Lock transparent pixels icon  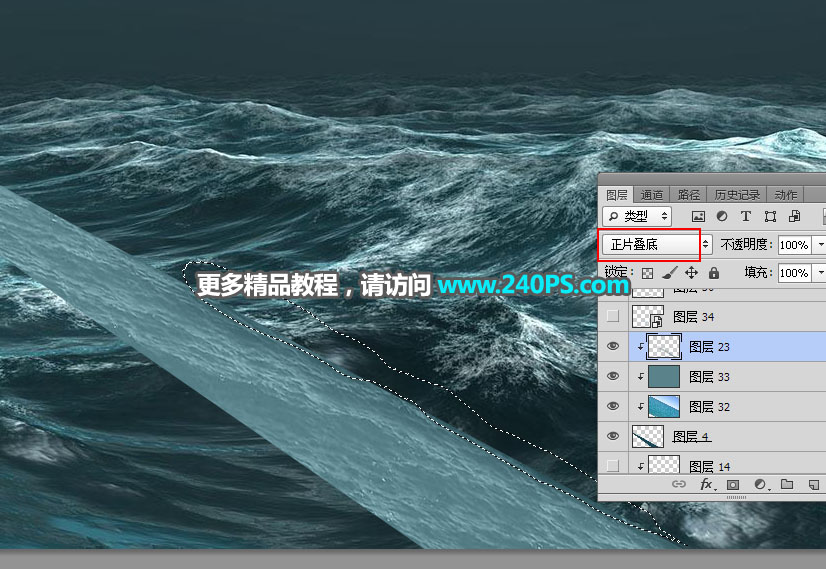click(647, 273)
